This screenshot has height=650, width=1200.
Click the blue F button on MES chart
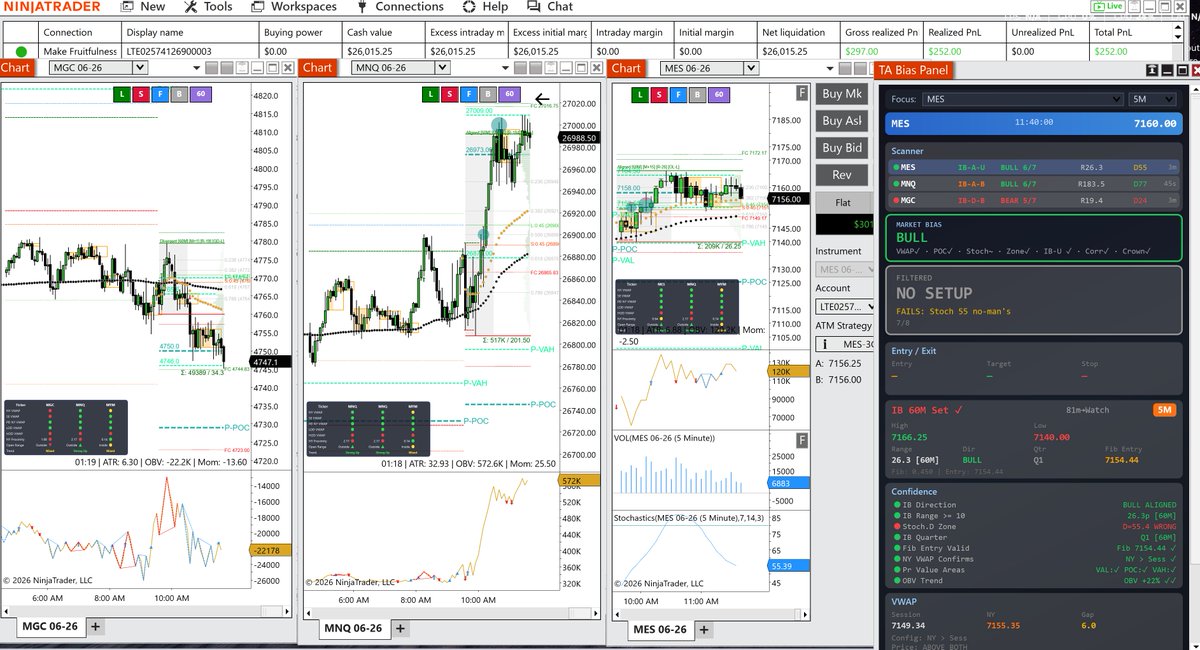point(677,94)
